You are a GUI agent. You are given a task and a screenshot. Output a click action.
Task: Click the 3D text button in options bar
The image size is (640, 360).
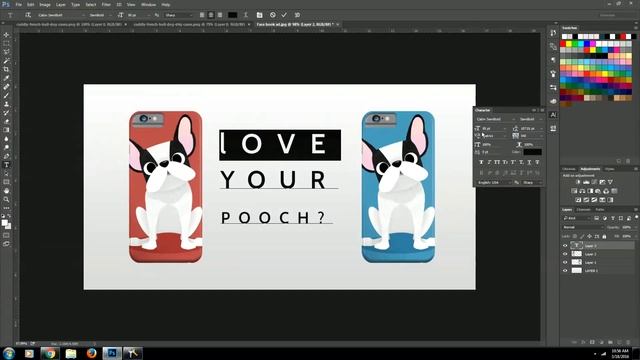click(x=297, y=15)
